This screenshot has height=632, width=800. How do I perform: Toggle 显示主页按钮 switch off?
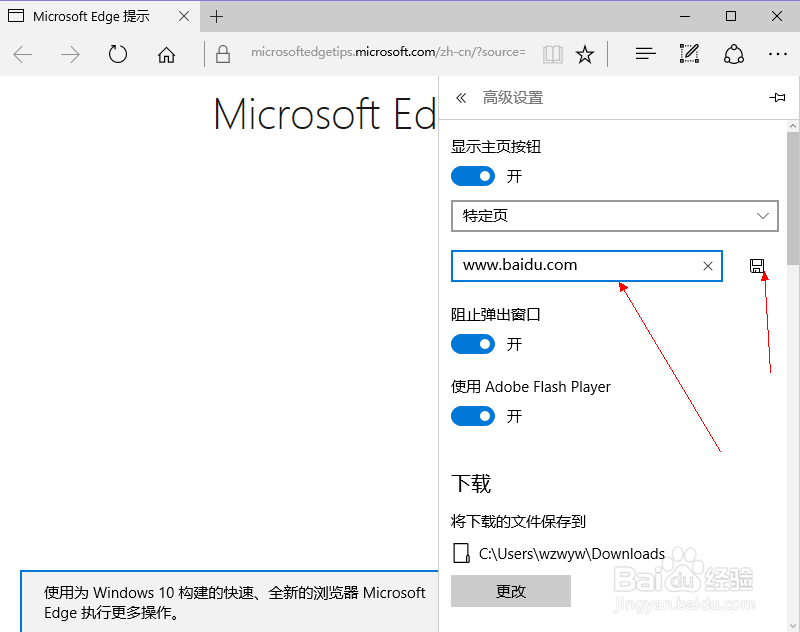(x=473, y=176)
